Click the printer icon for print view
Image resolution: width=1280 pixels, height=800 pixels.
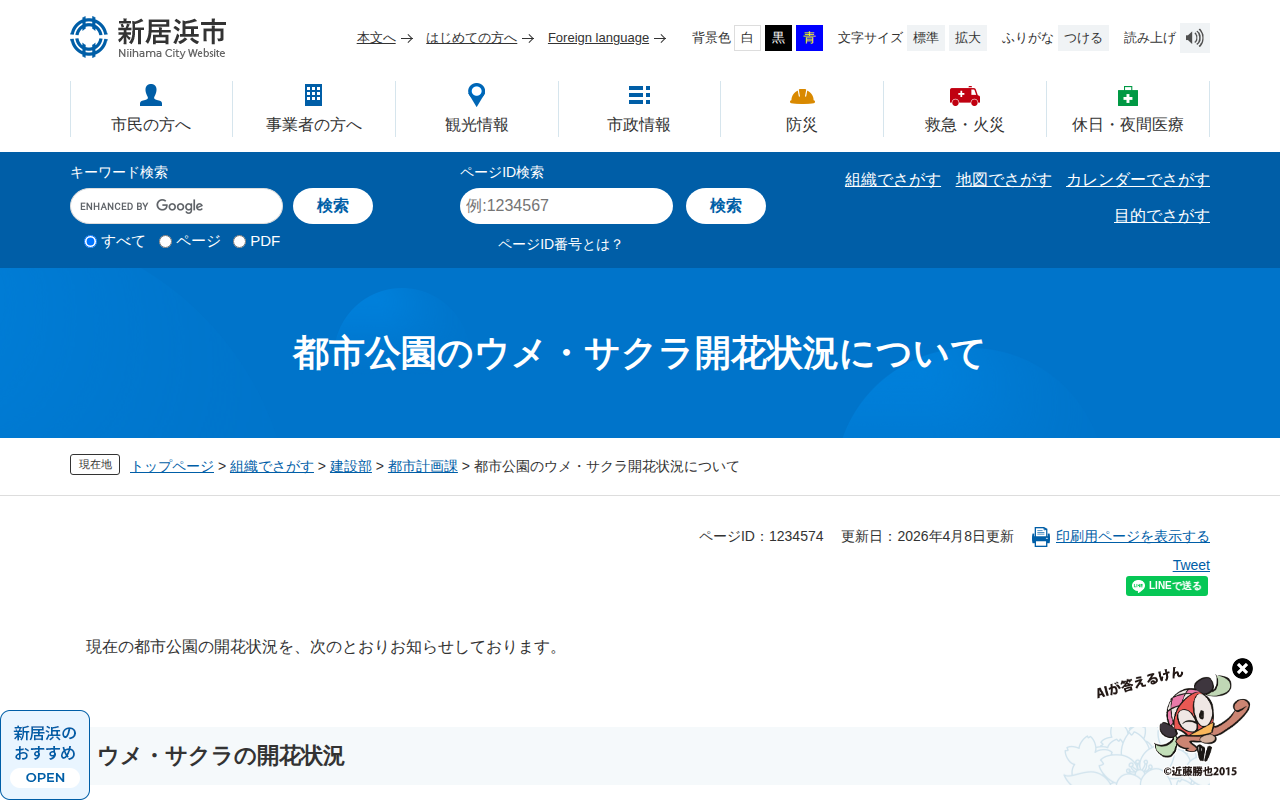[1040, 537]
